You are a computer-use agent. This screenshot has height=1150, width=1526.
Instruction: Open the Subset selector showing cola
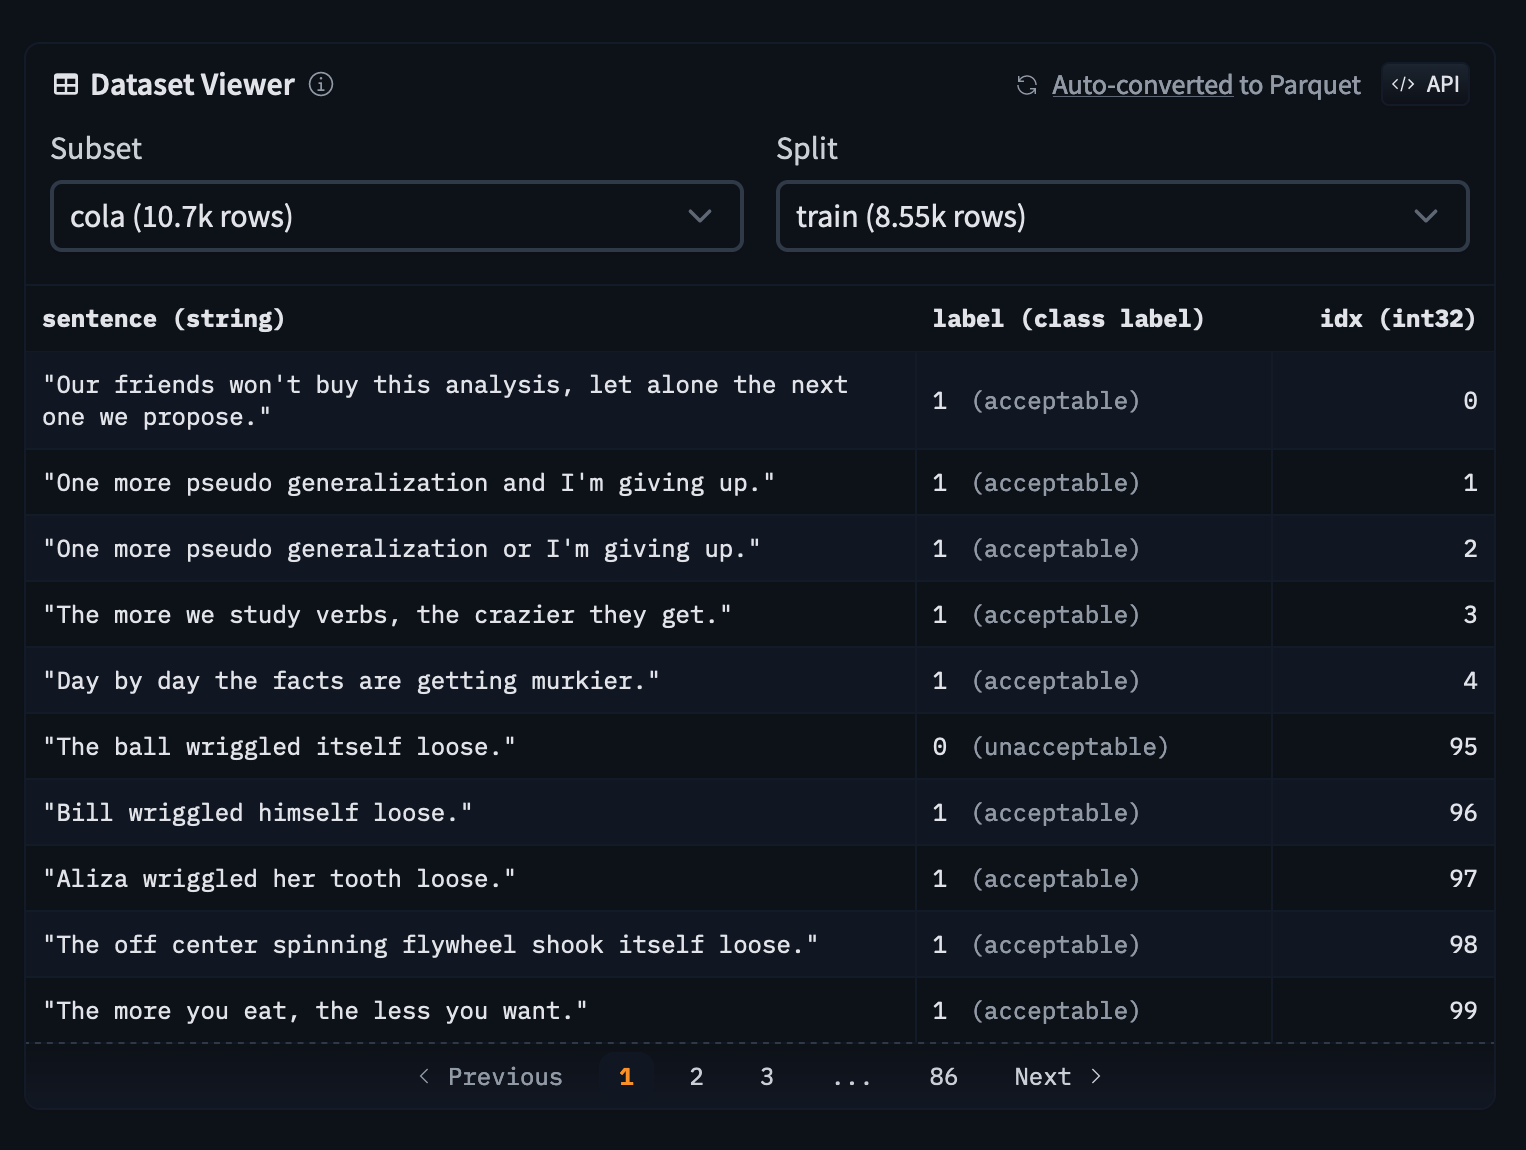tap(396, 216)
